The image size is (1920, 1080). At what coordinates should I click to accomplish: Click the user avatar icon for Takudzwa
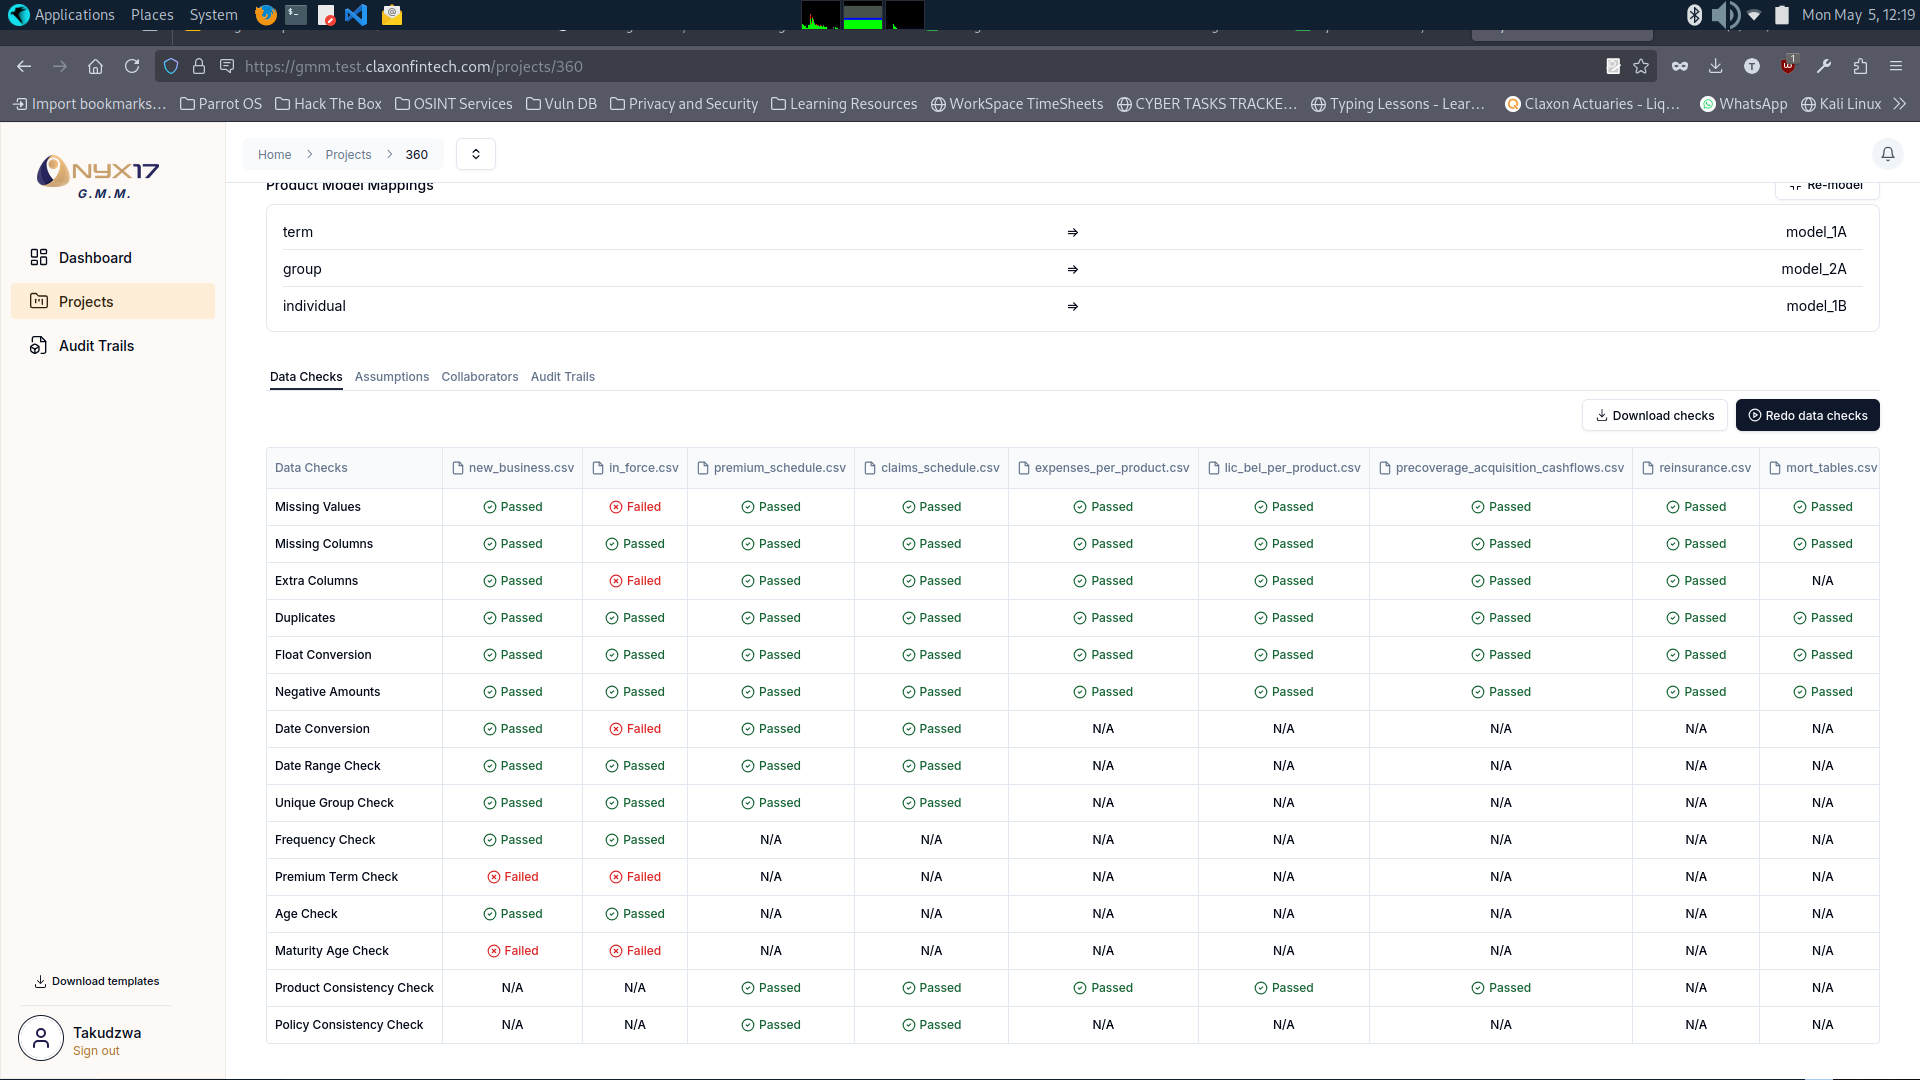tap(41, 1040)
